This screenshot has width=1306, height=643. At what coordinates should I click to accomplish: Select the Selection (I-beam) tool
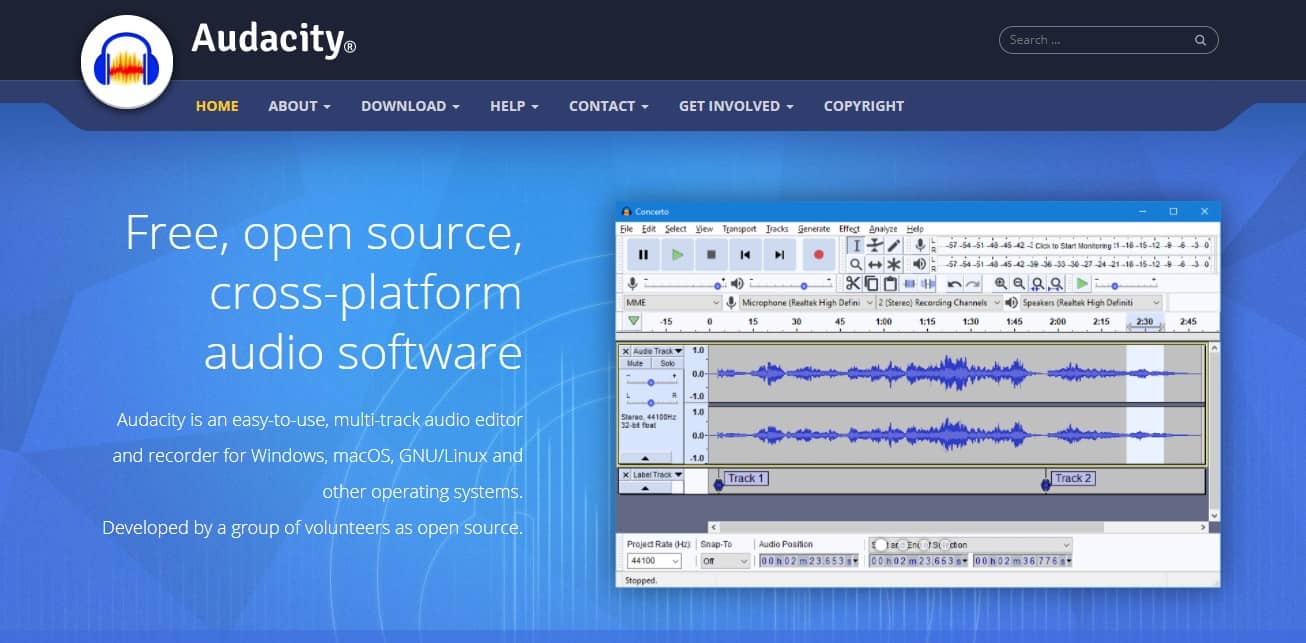pos(856,246)
